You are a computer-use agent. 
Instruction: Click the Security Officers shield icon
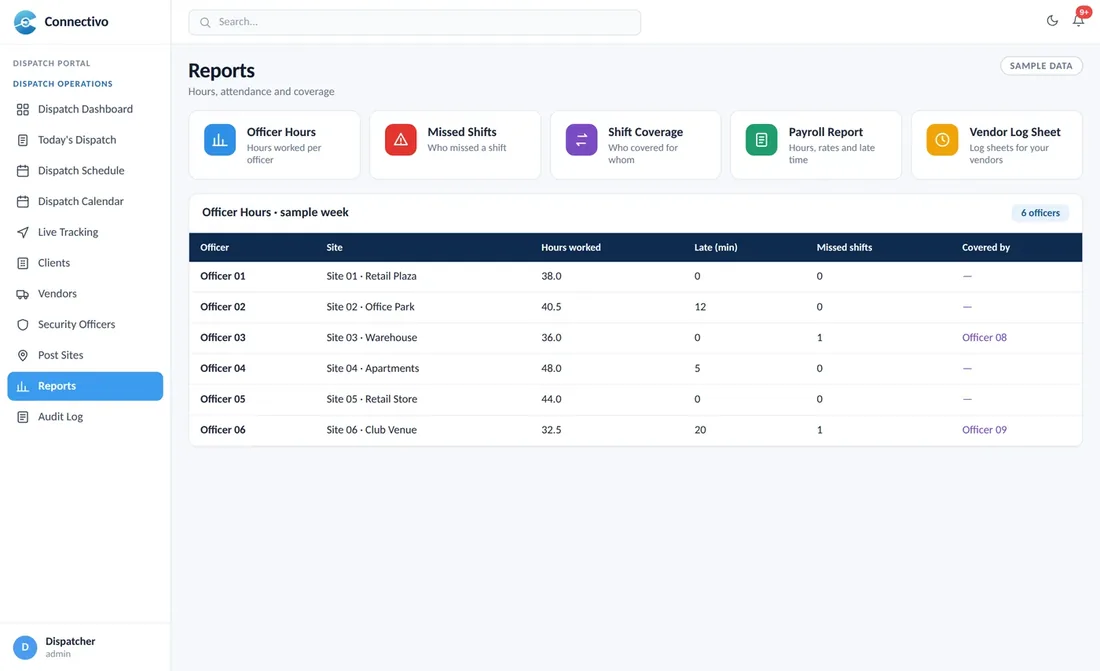(x=22, y=324)
